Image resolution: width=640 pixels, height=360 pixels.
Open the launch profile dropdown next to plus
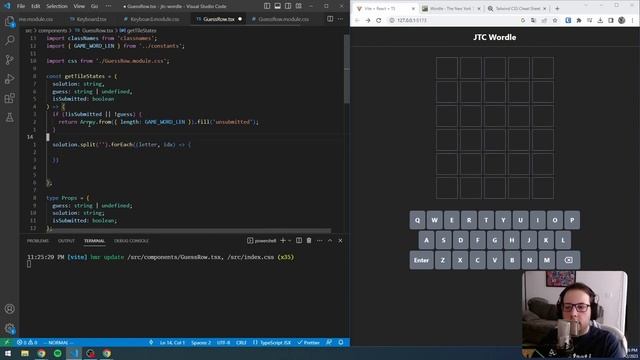coord(290,240)
